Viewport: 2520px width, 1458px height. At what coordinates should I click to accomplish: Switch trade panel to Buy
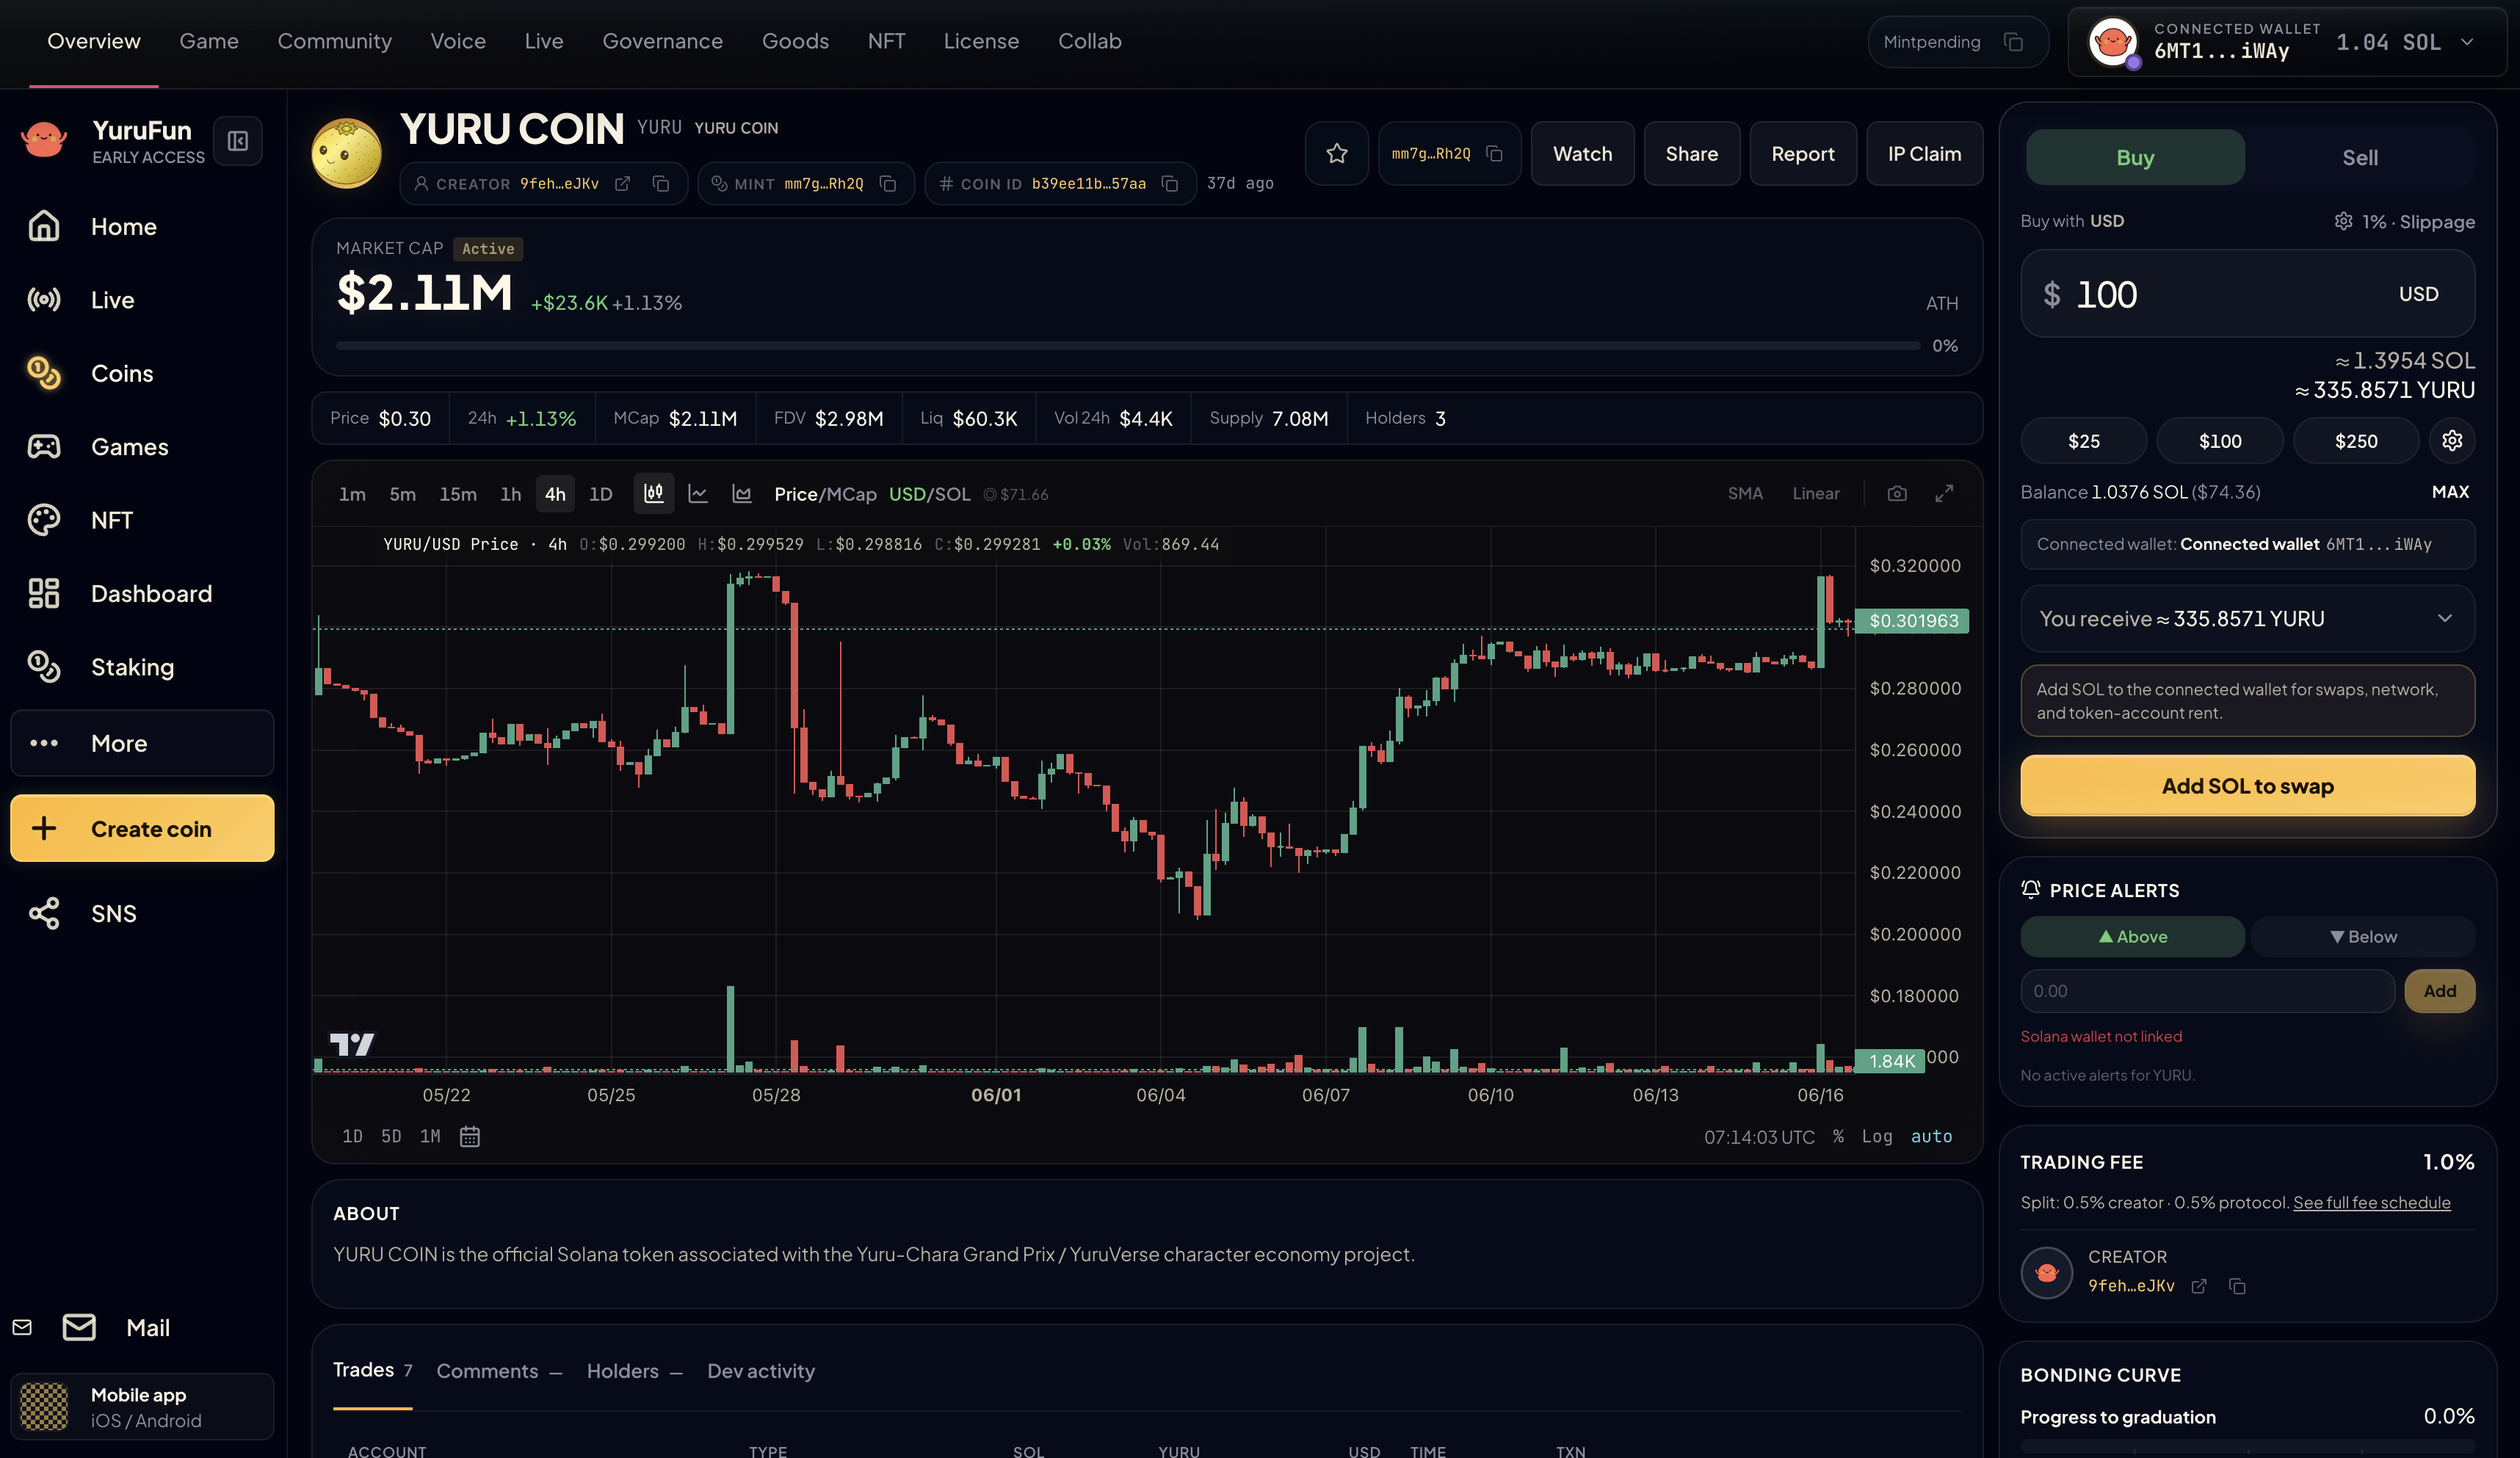point(2135,157)
